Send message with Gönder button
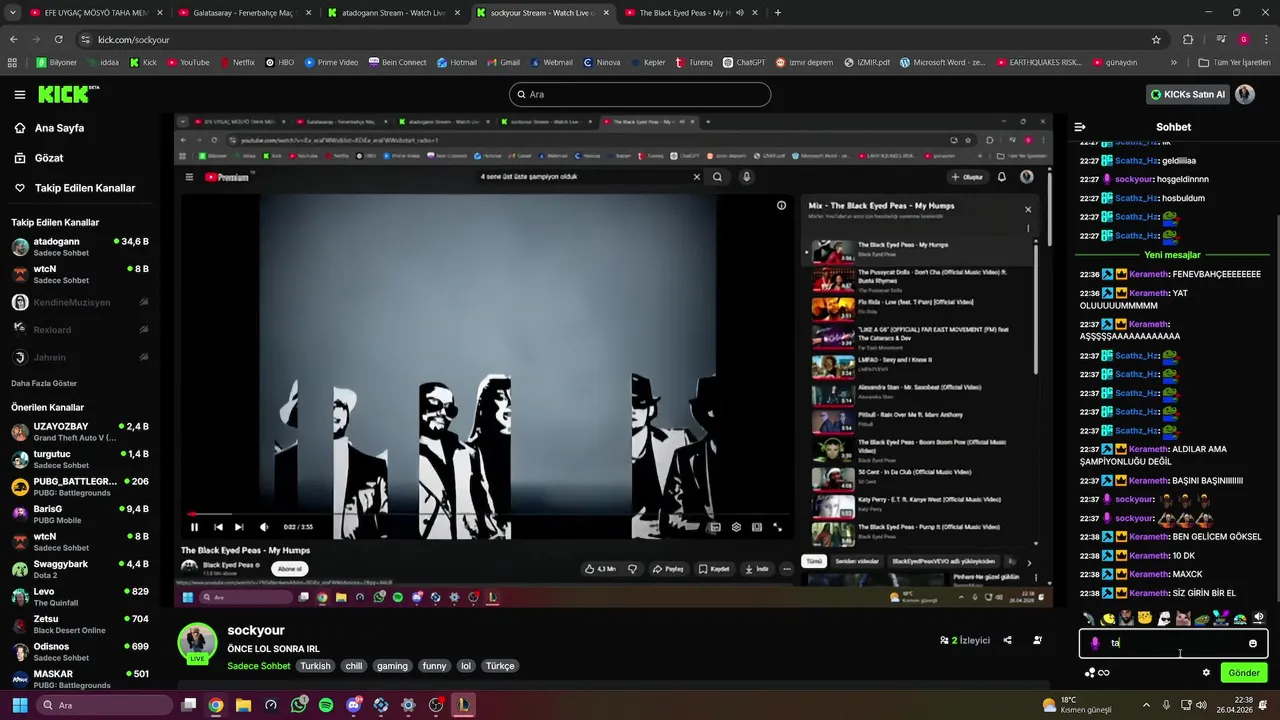Viewport: 1280px width, 720px height. 1244,673
